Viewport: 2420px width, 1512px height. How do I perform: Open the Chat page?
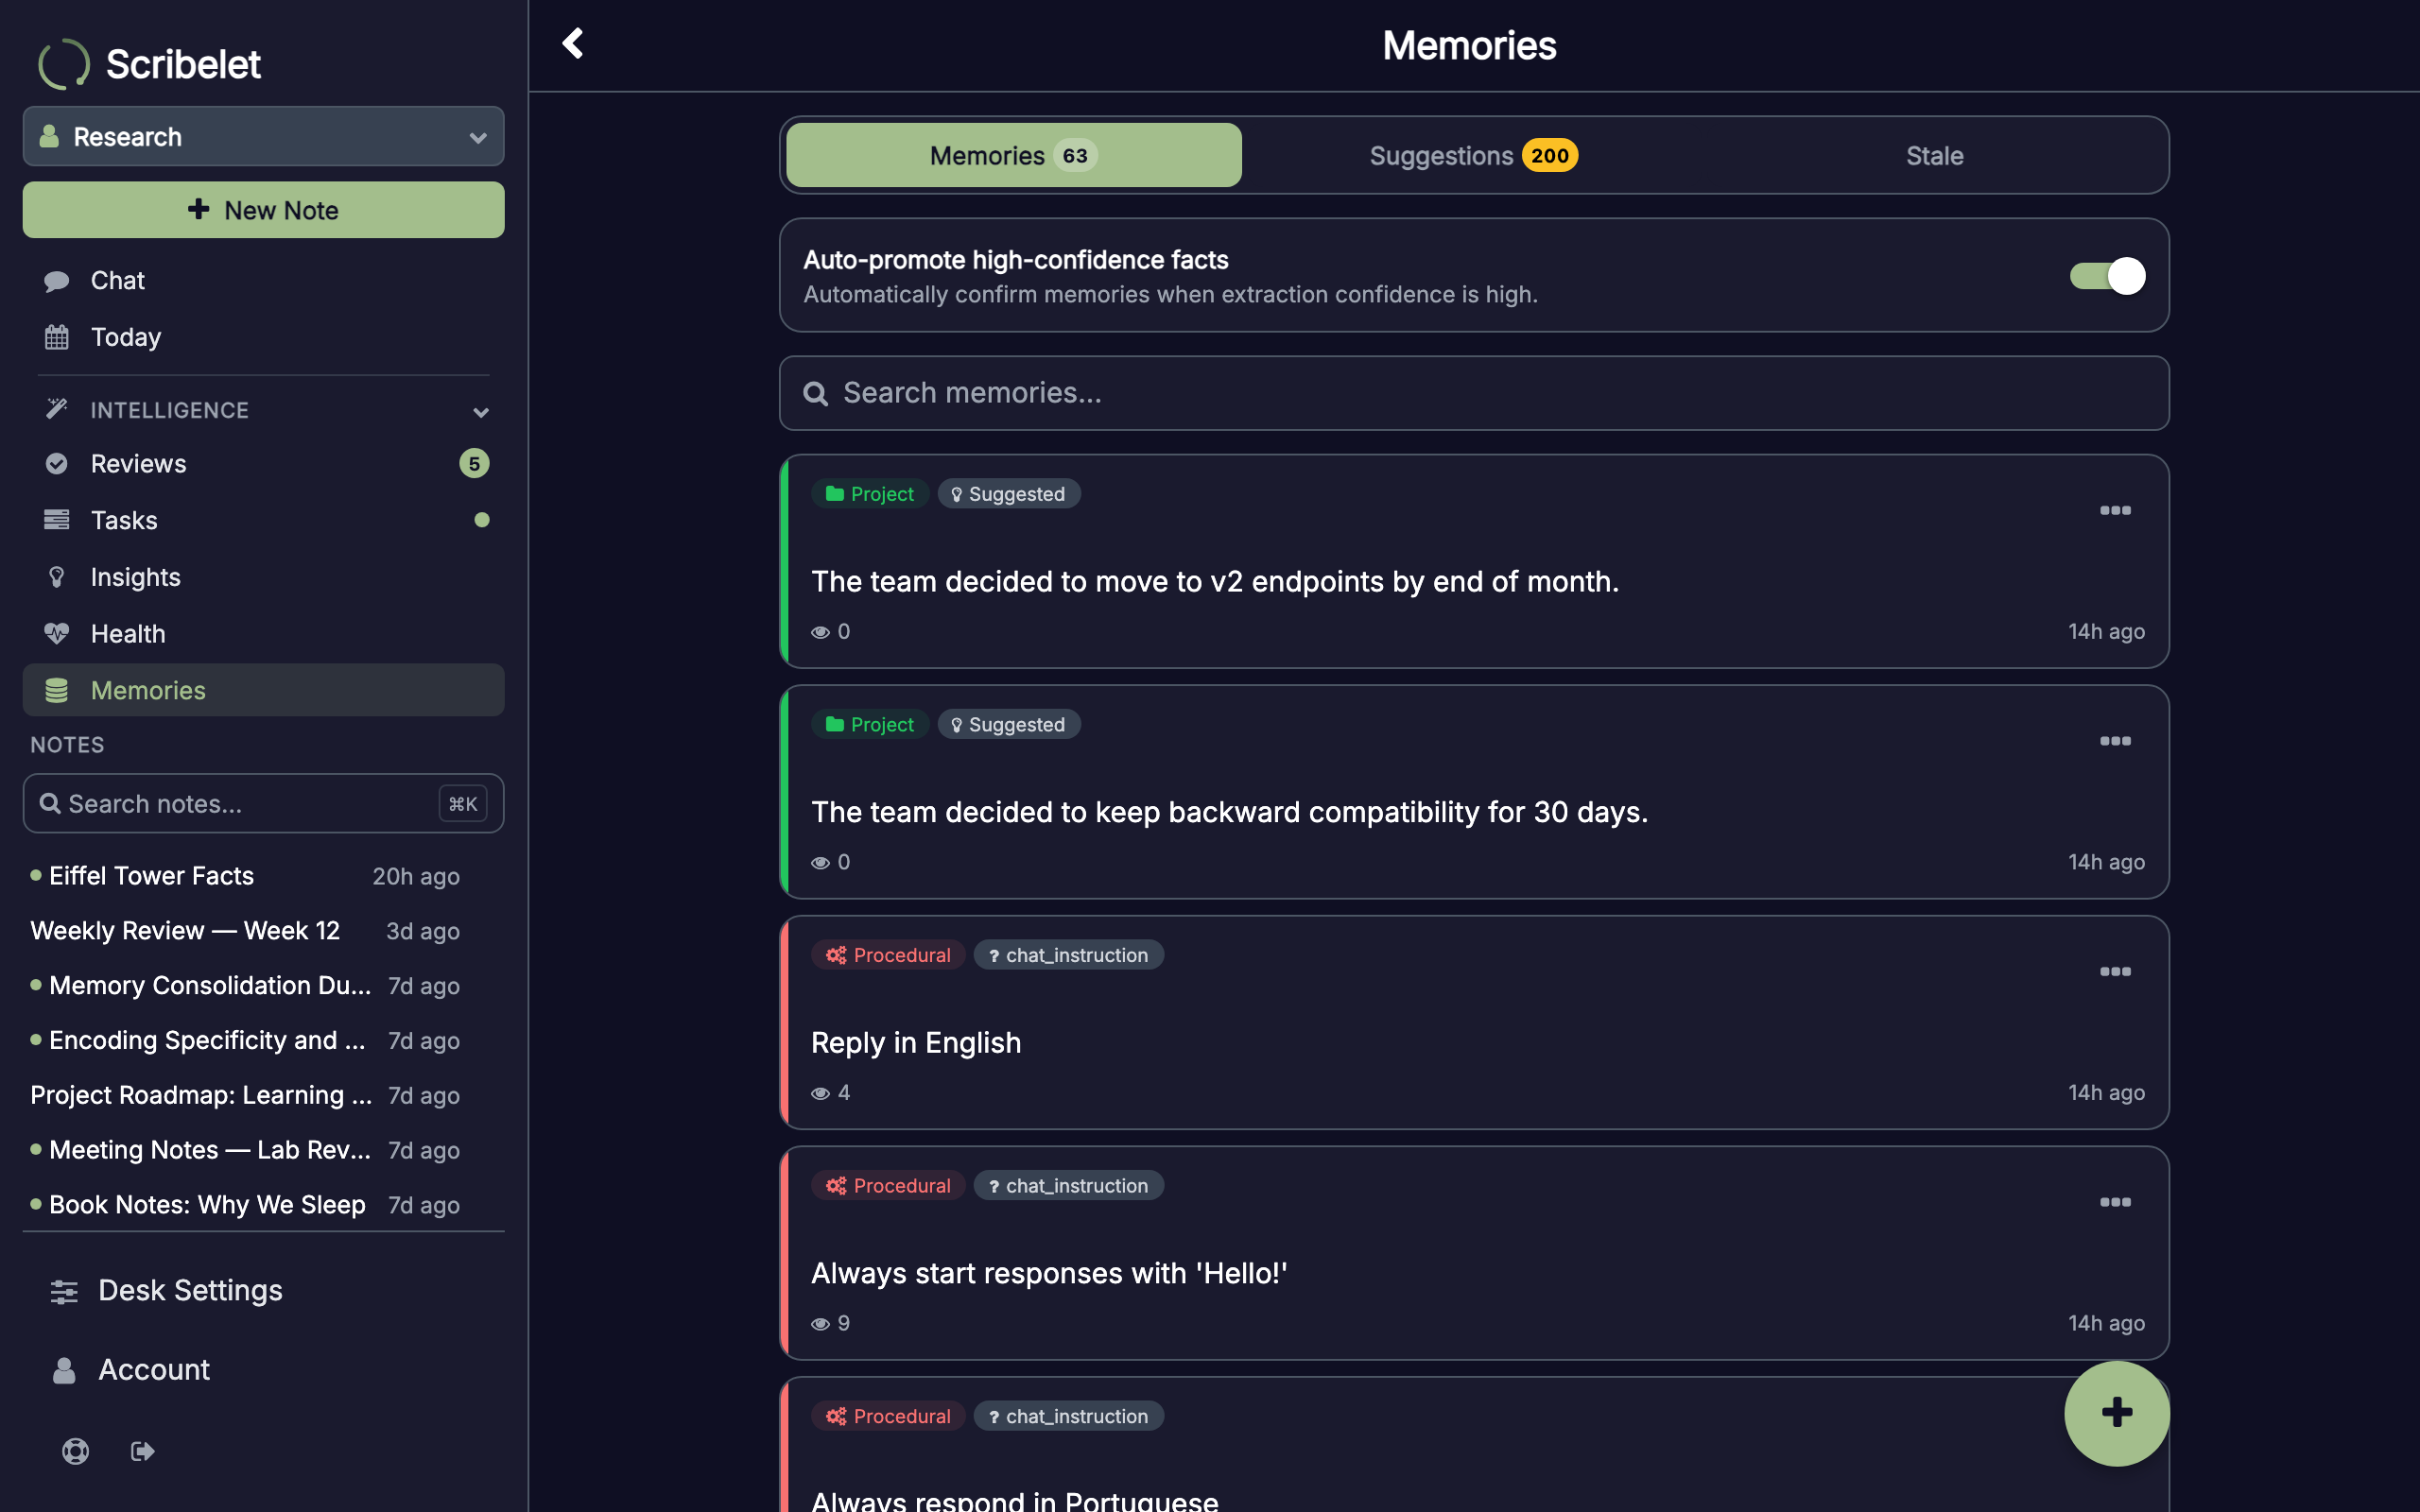coord(263,280)
